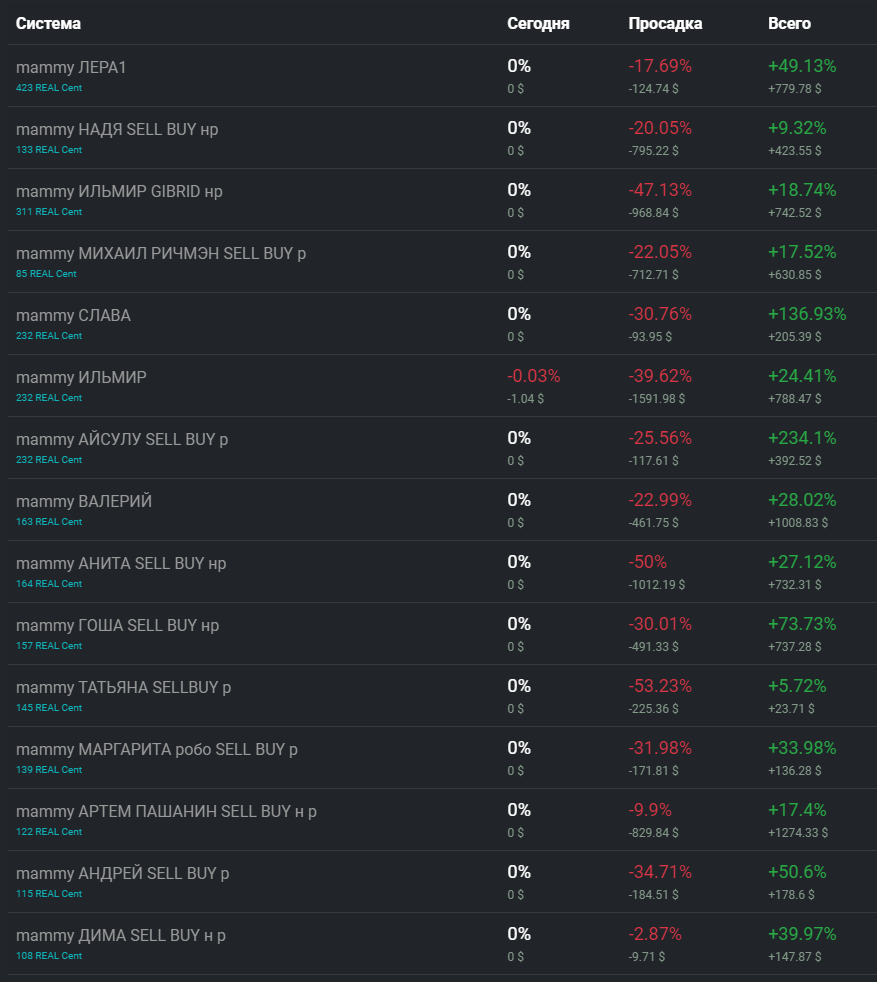Select the mammy ВАЛЕРИЙ system
The image size is (877, 982).
pos(84,501)
